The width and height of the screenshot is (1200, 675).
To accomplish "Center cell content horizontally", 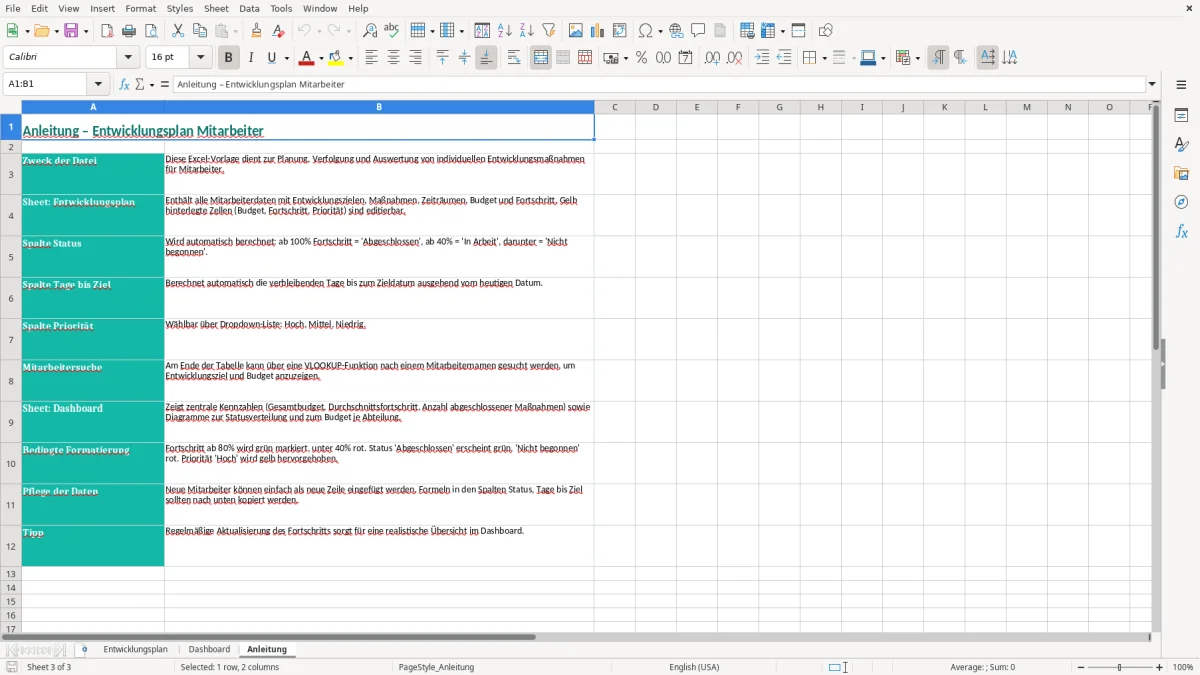I will click(x=393, y=58).
